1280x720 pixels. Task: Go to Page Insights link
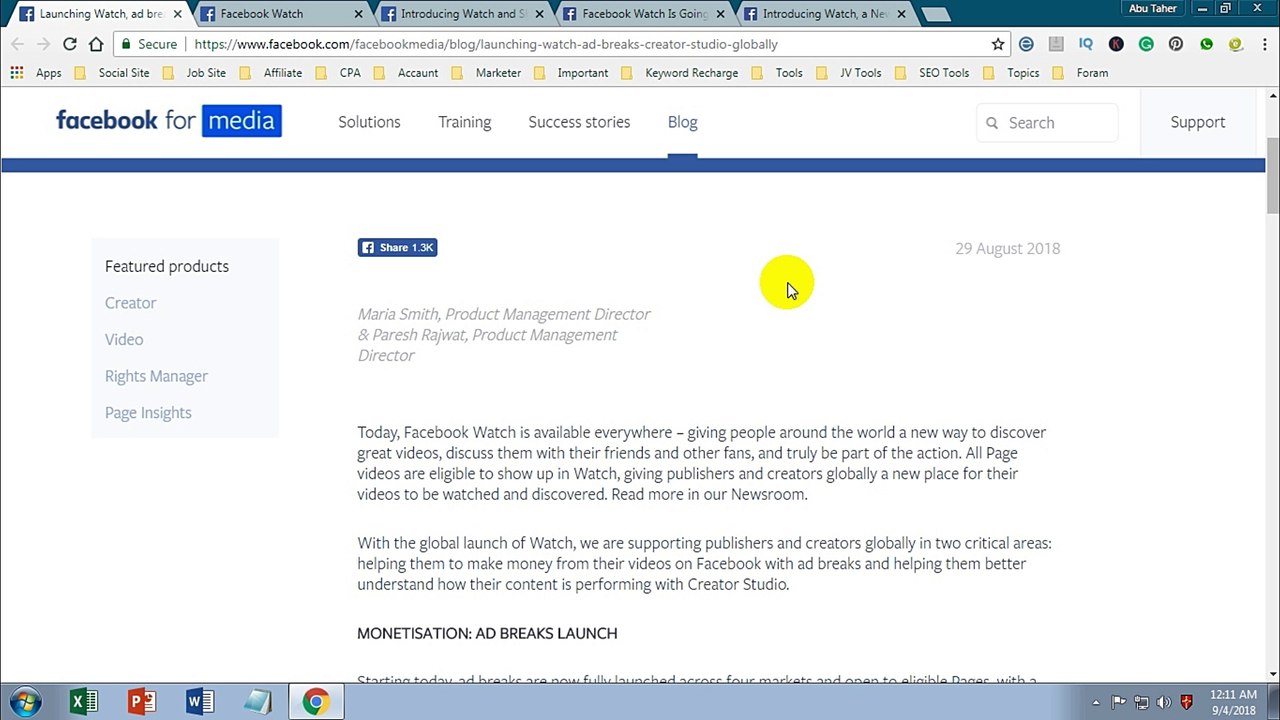coord(148,413)
